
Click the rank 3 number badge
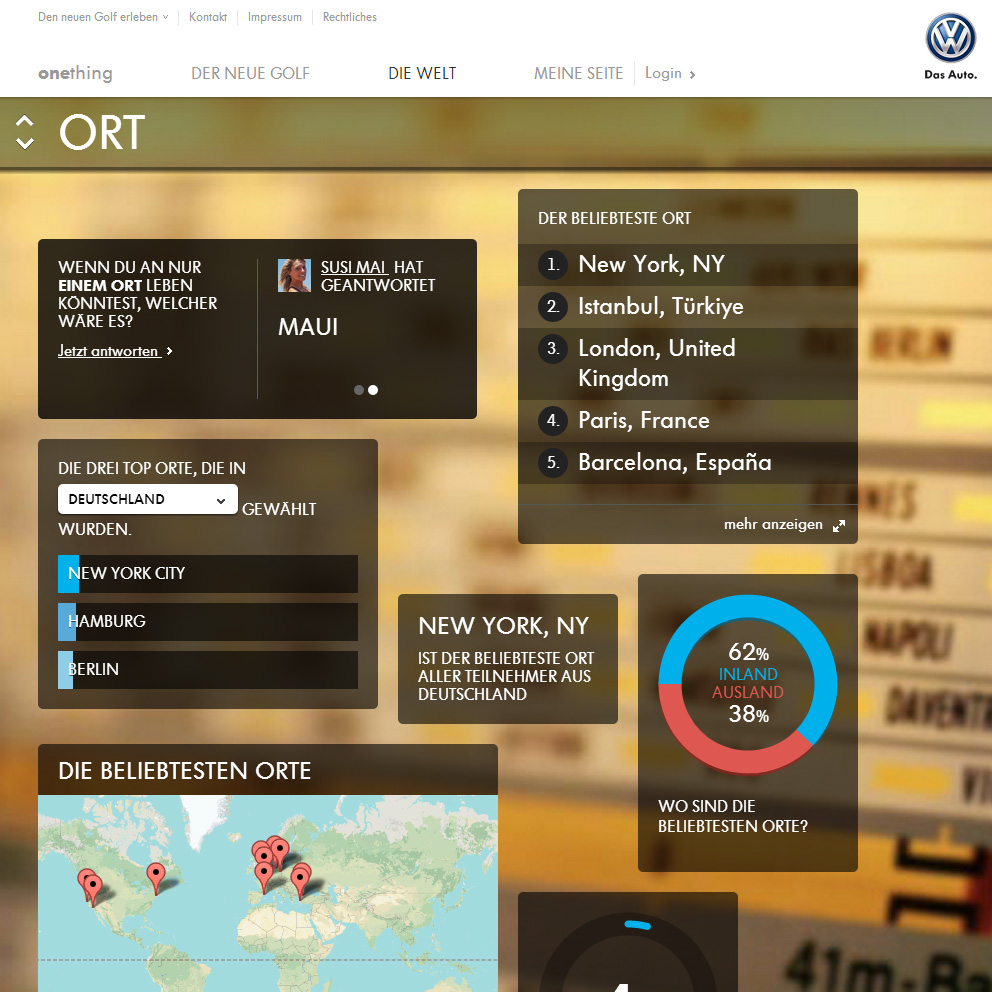pos(553,349)
